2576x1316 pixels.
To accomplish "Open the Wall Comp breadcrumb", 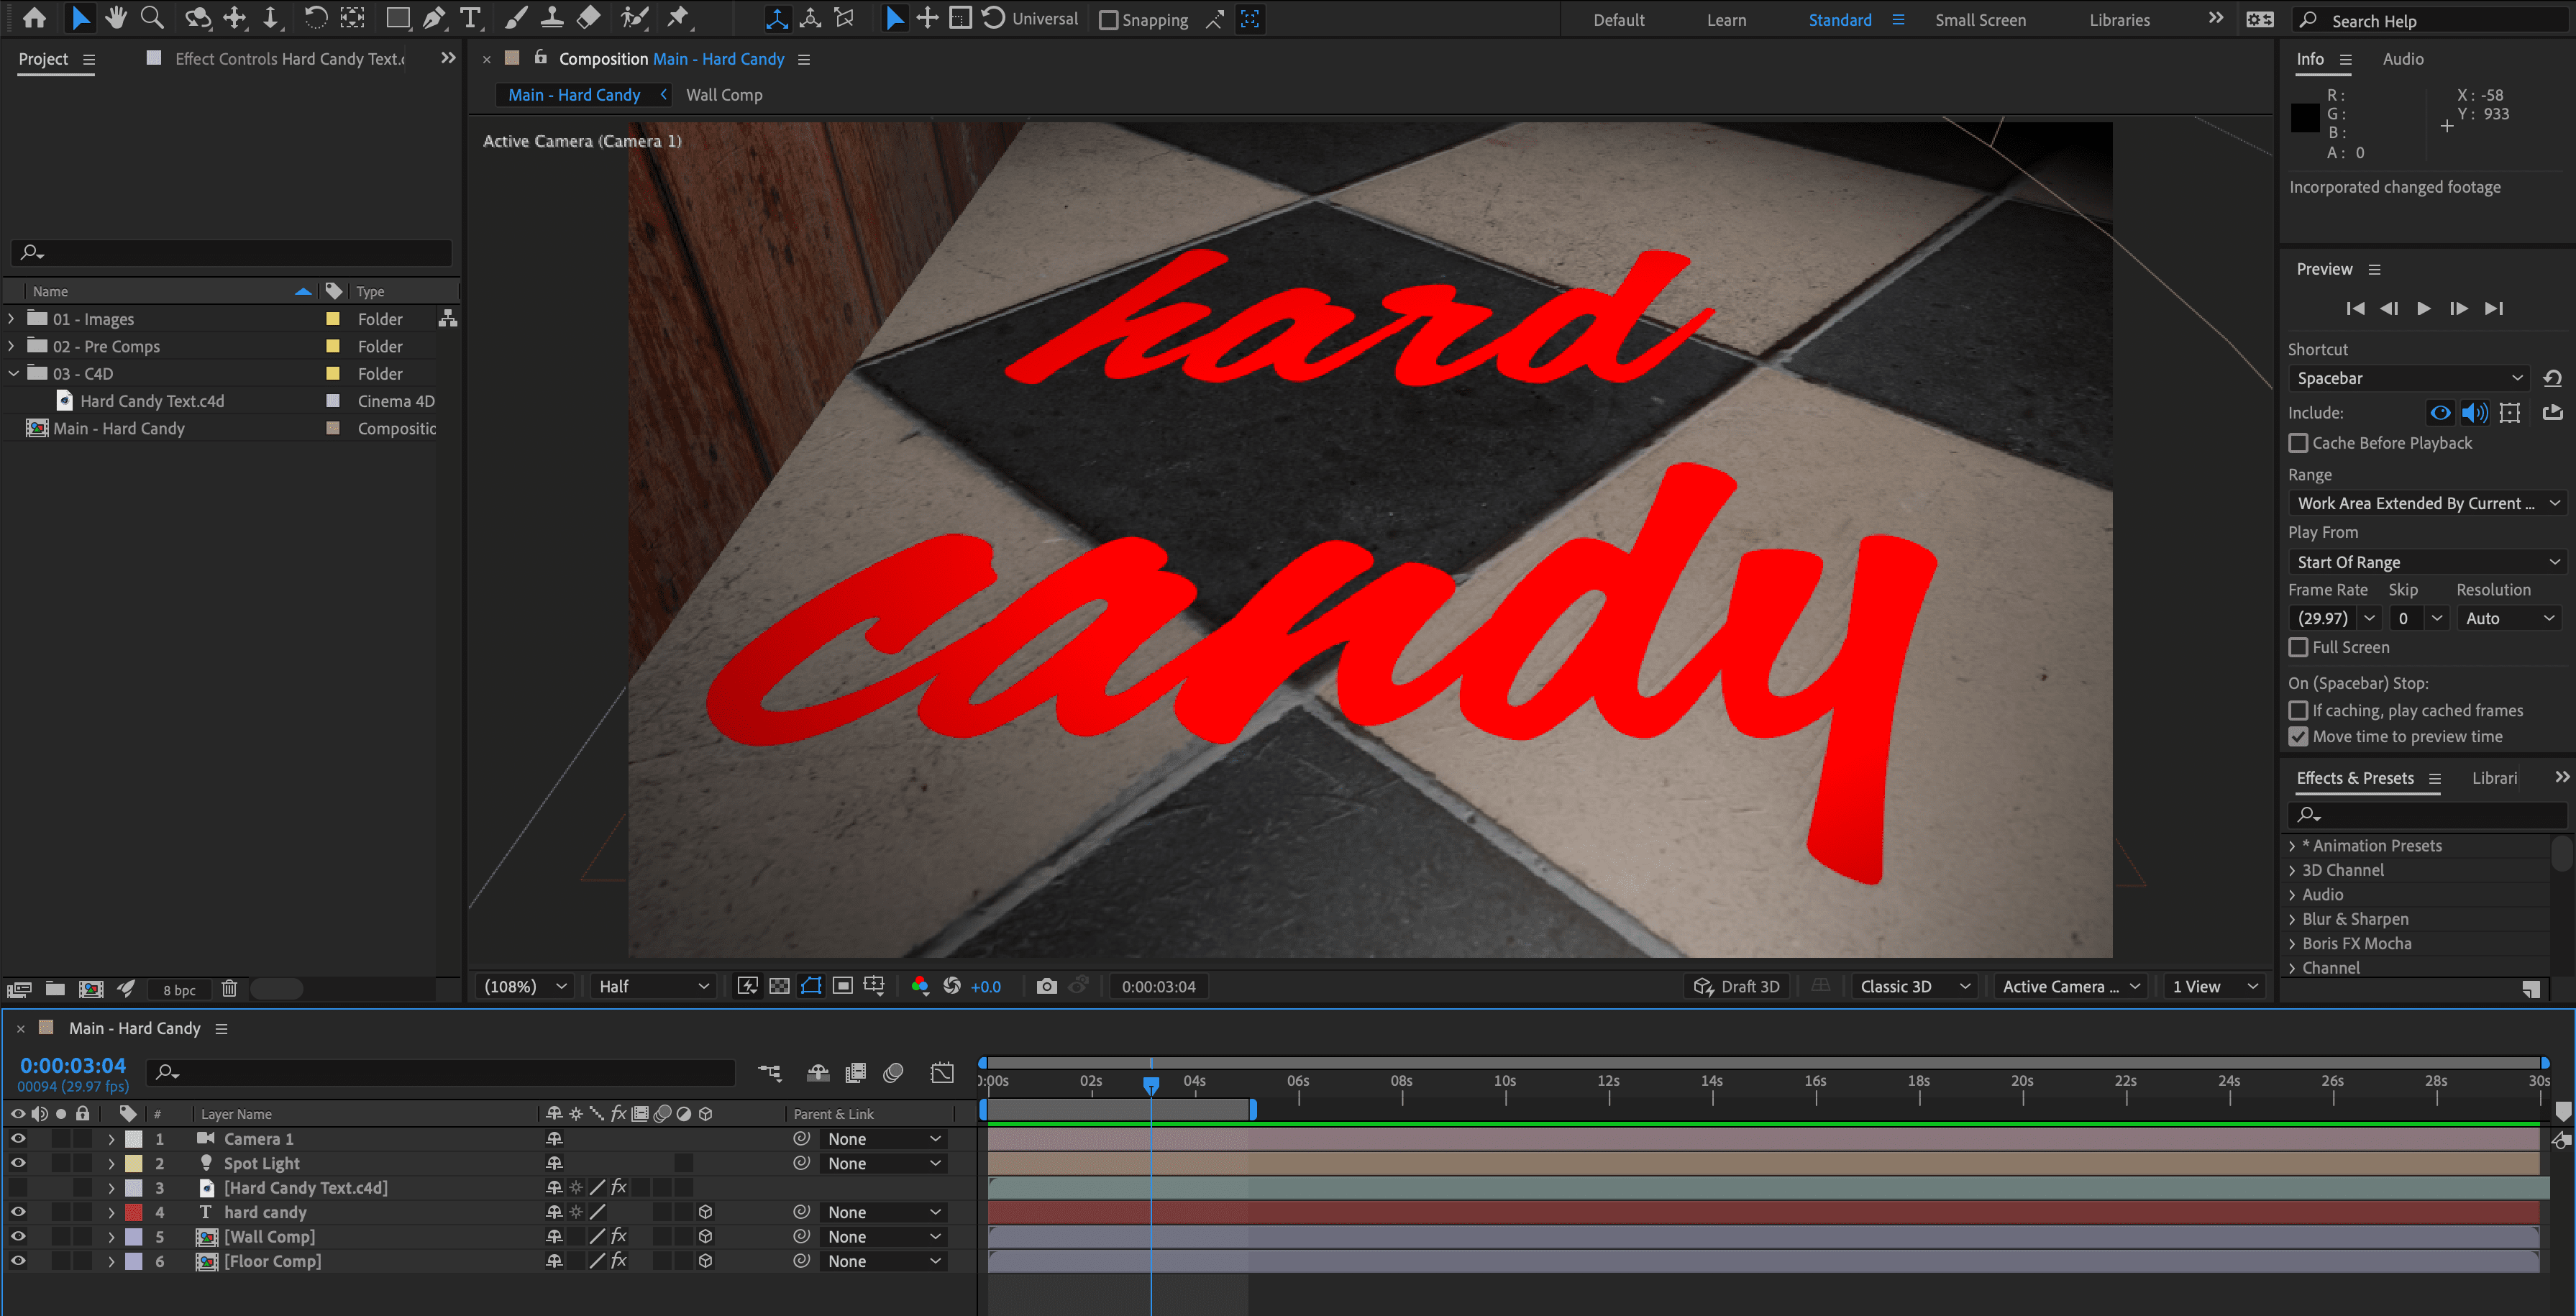I will click(724, 94).
